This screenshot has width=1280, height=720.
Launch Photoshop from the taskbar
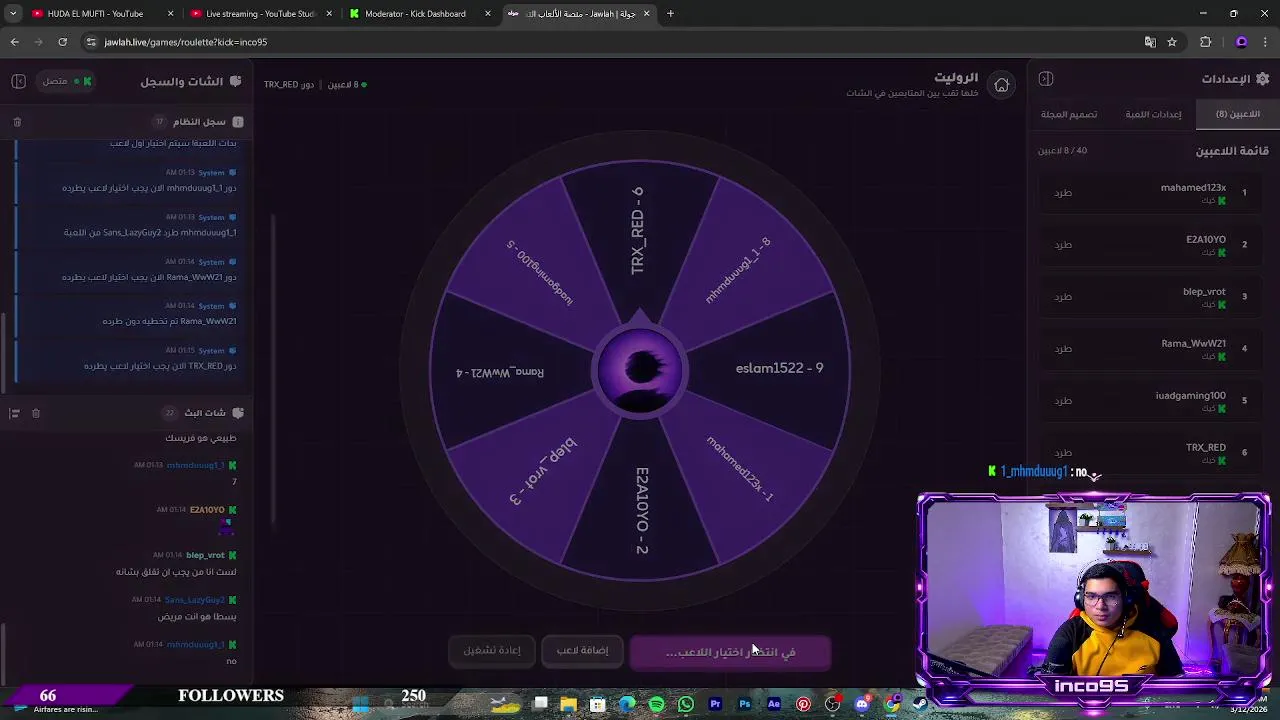coord(744,704)
